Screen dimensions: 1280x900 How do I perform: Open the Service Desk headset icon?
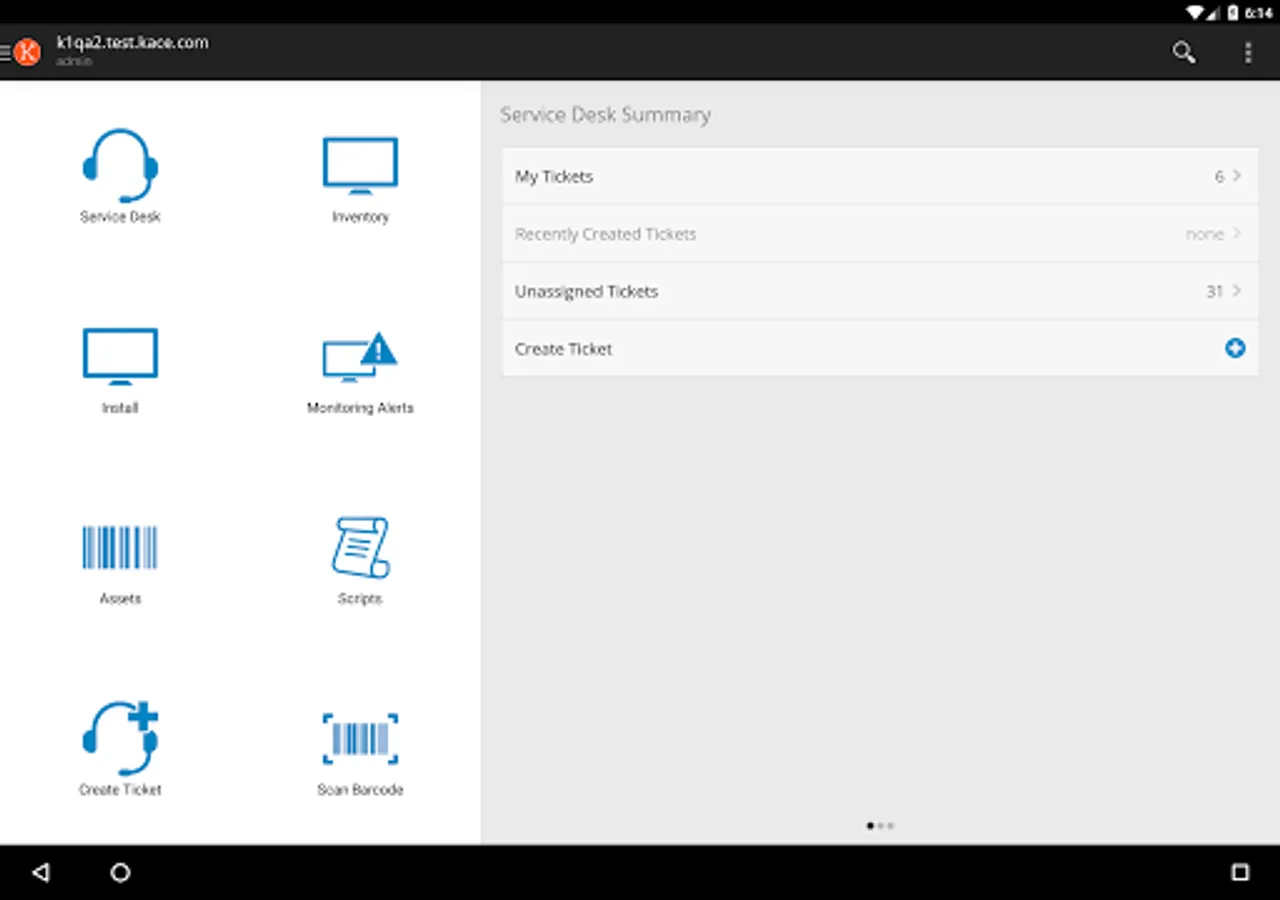[x=120, y=166]
